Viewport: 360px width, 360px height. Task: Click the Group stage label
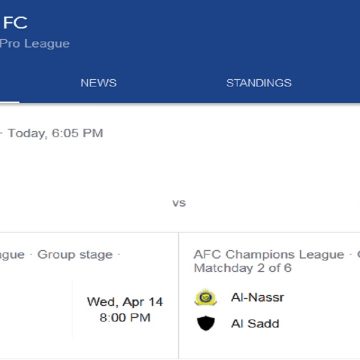[x=75, y=255]
